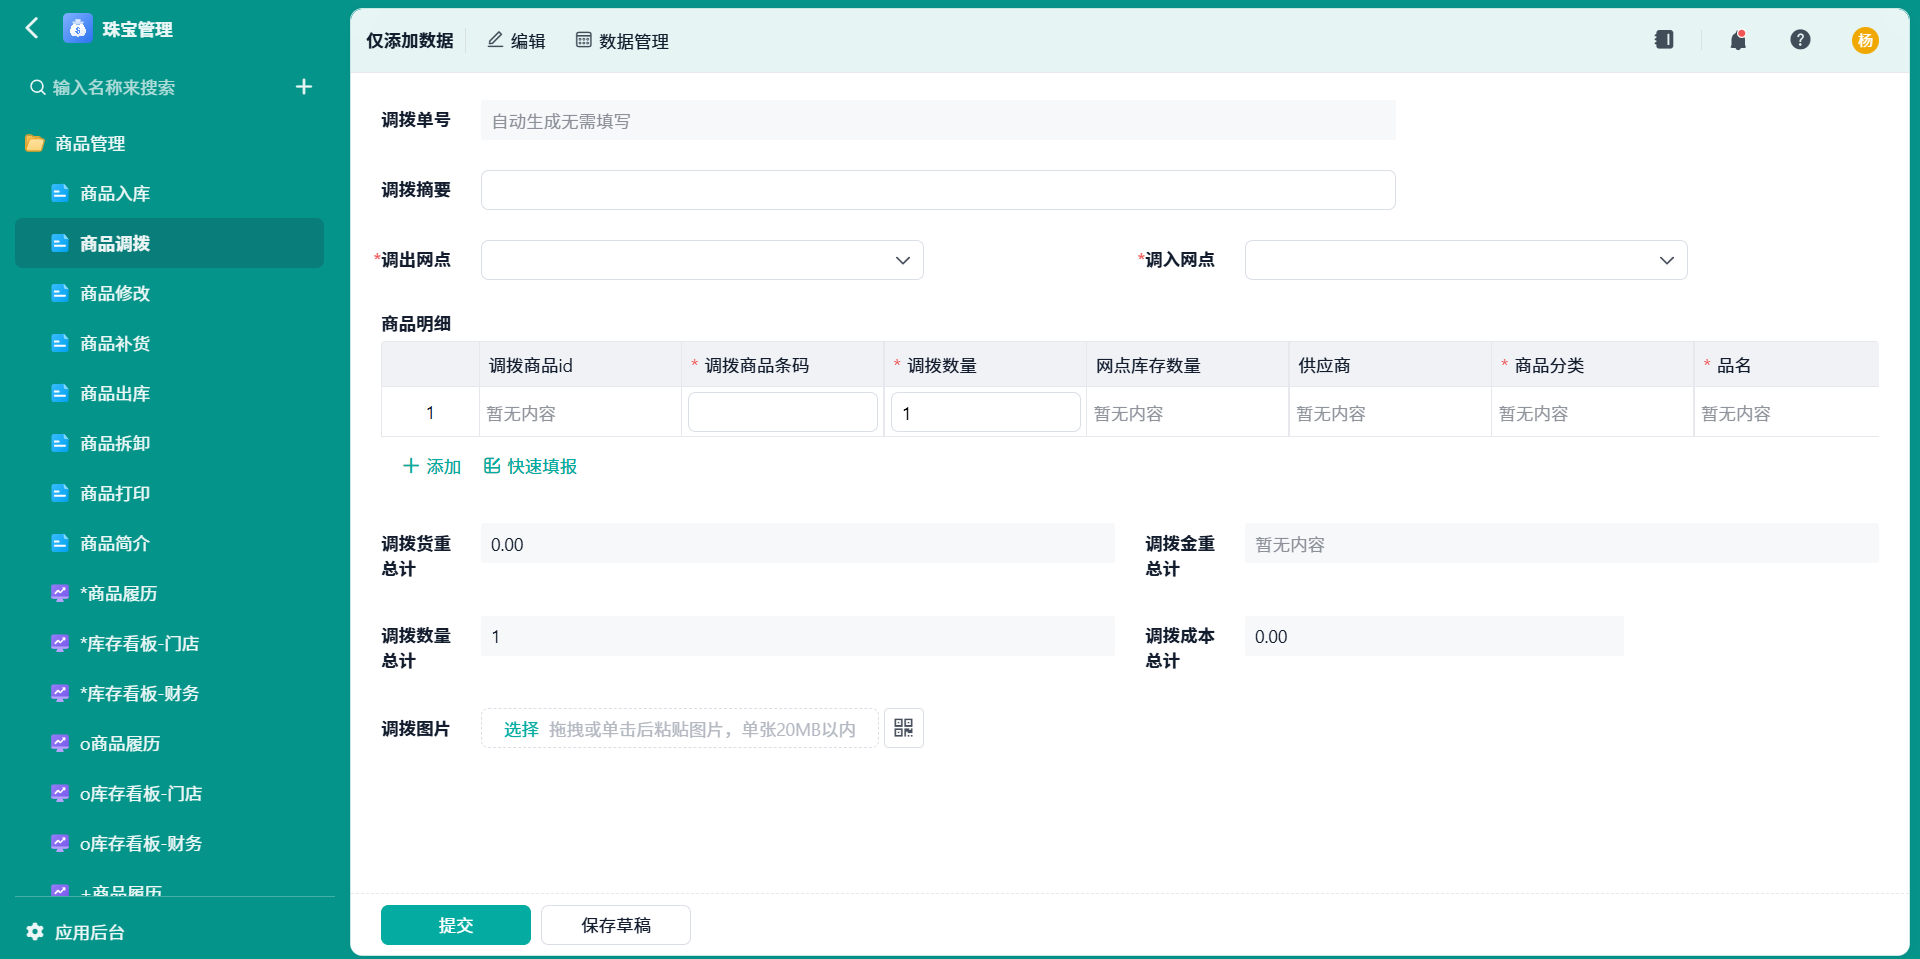Viewport: 1920px width, 959px height.
Task: Open the 商品入库 sidebar item
Action: tap(169, 193)
